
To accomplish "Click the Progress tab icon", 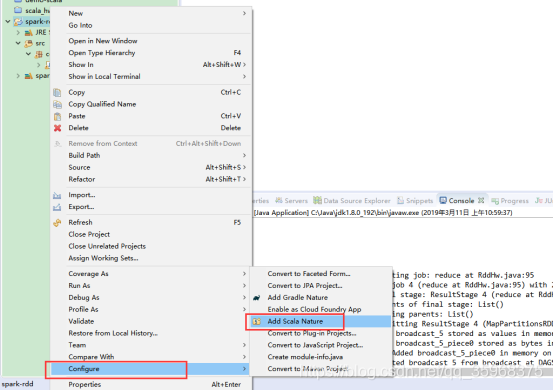I will pos(495,201).
